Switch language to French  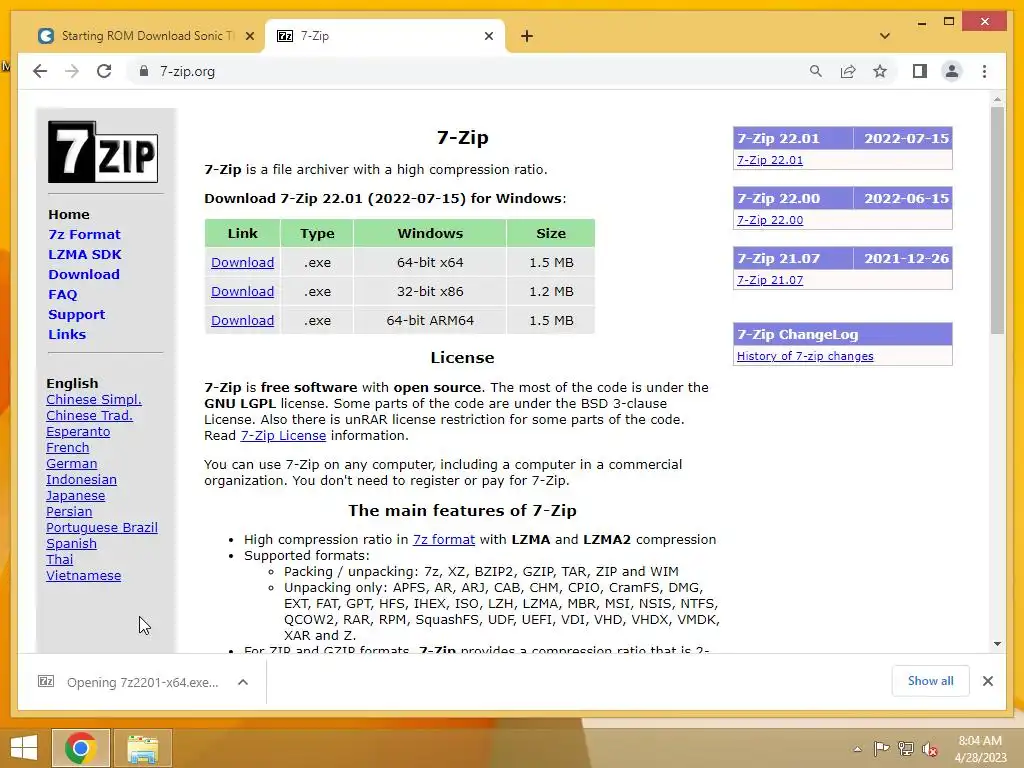coord(67,447)
